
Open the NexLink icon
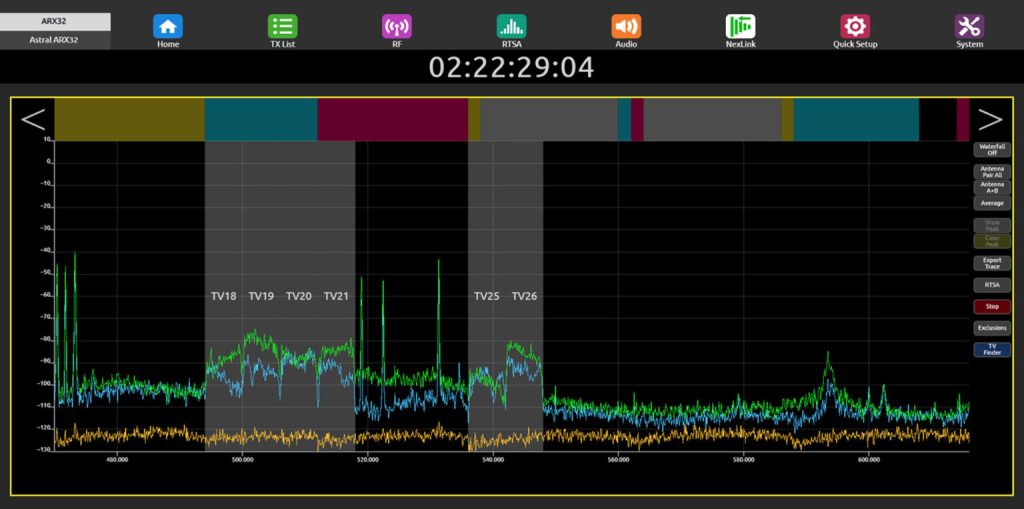(x=740, y=27)
